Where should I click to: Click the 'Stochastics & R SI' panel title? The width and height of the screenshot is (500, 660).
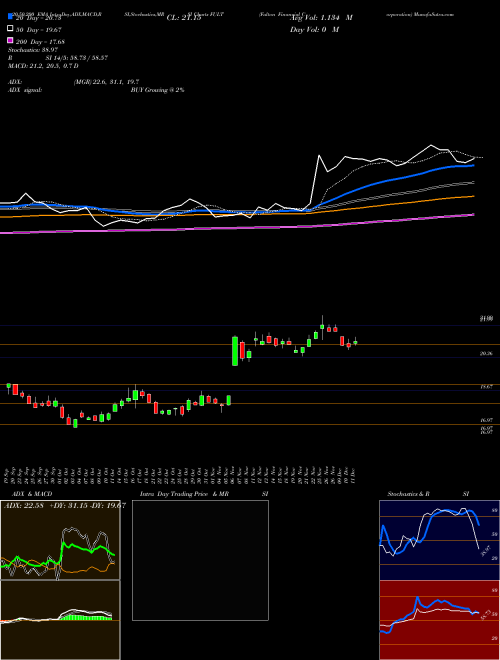pos(428,494)
